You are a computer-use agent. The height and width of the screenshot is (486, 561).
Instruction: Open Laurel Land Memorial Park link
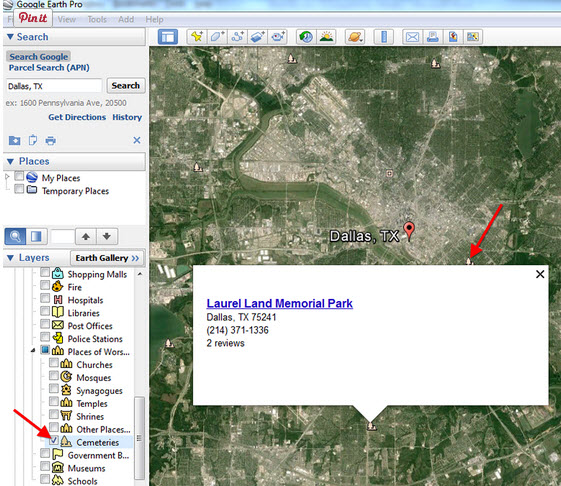pyautogui.click(x=279, y=303)
